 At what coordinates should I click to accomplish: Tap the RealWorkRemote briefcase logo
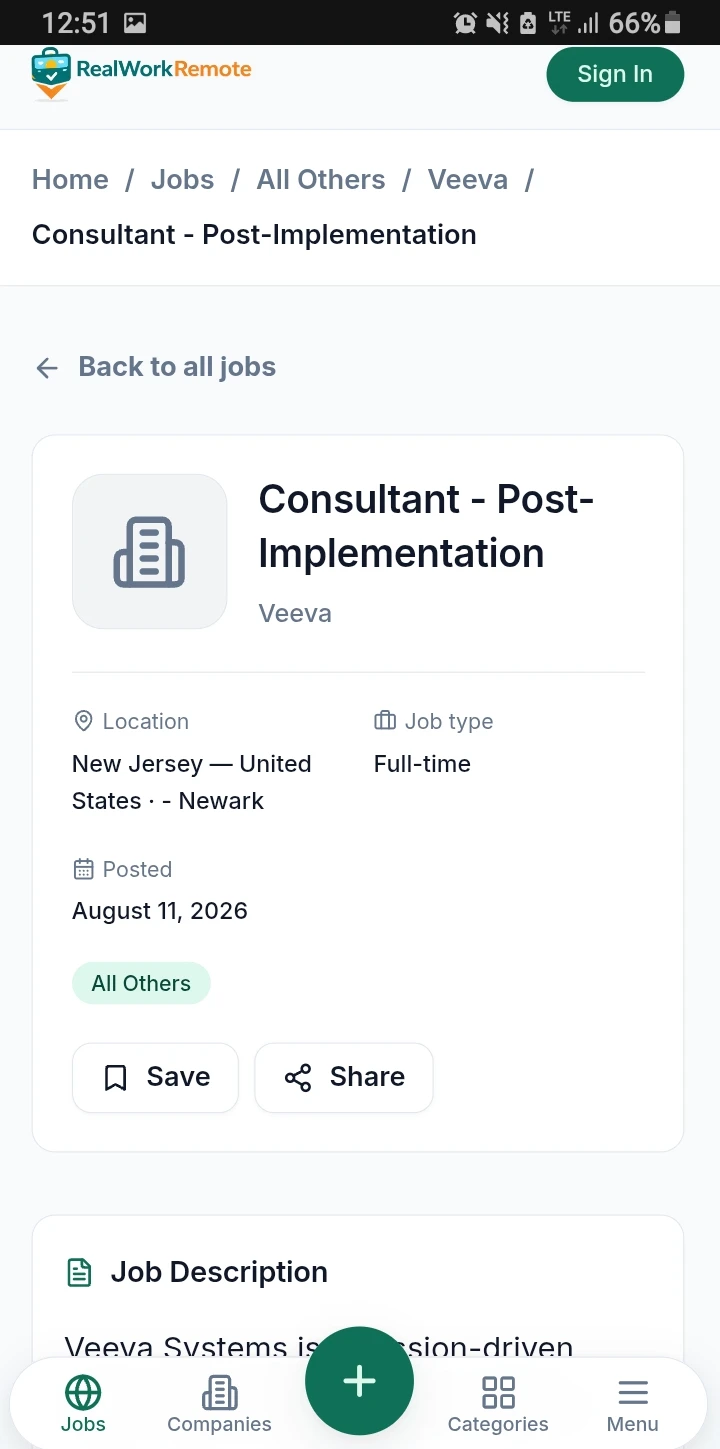click(x=51, y=73)
